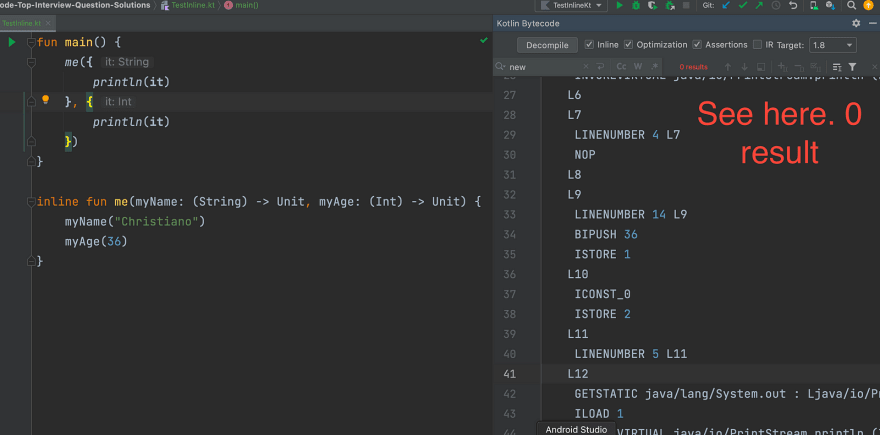Click the 'it: String' inlay hint
Screen dimensions: 880x435
pos(127,62)
